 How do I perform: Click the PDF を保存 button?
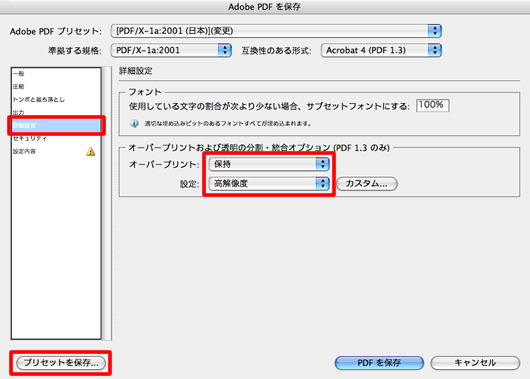click(379, 363)
